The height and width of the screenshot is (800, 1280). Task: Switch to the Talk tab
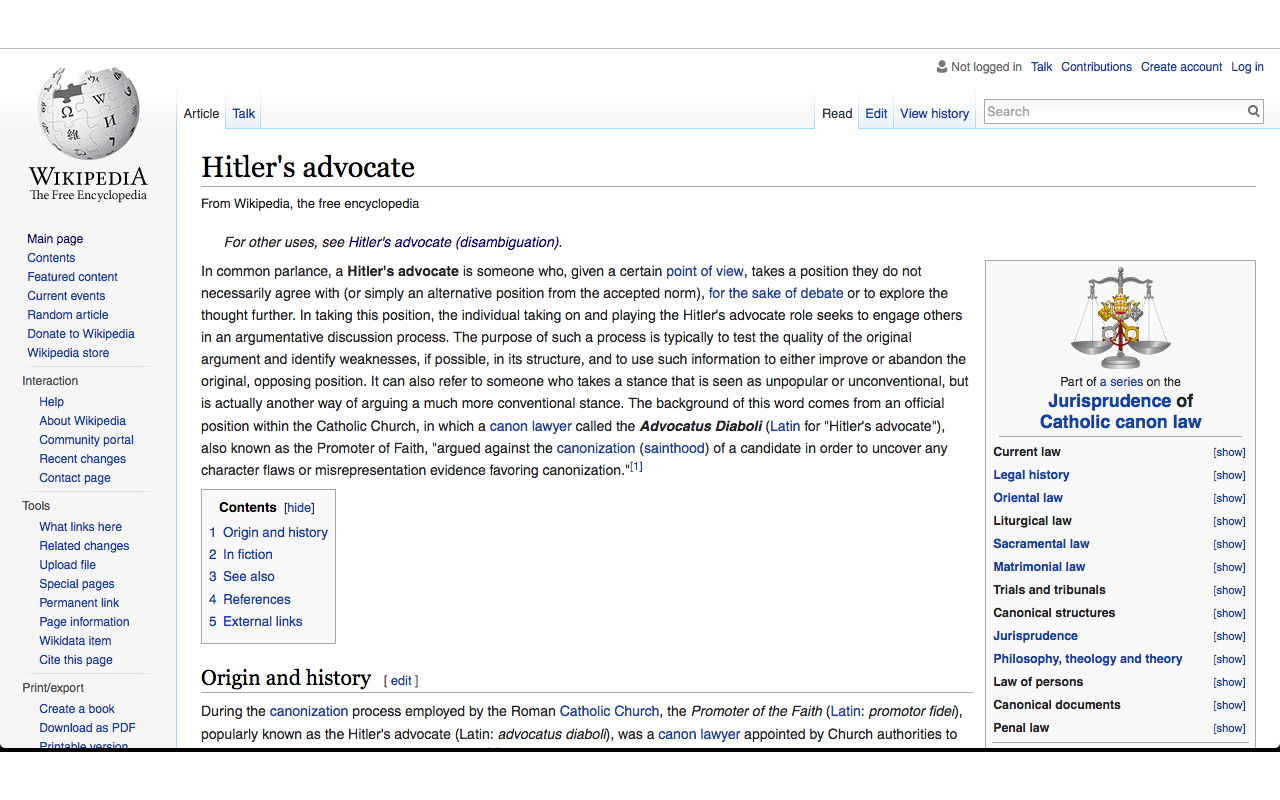click(243, 113)
